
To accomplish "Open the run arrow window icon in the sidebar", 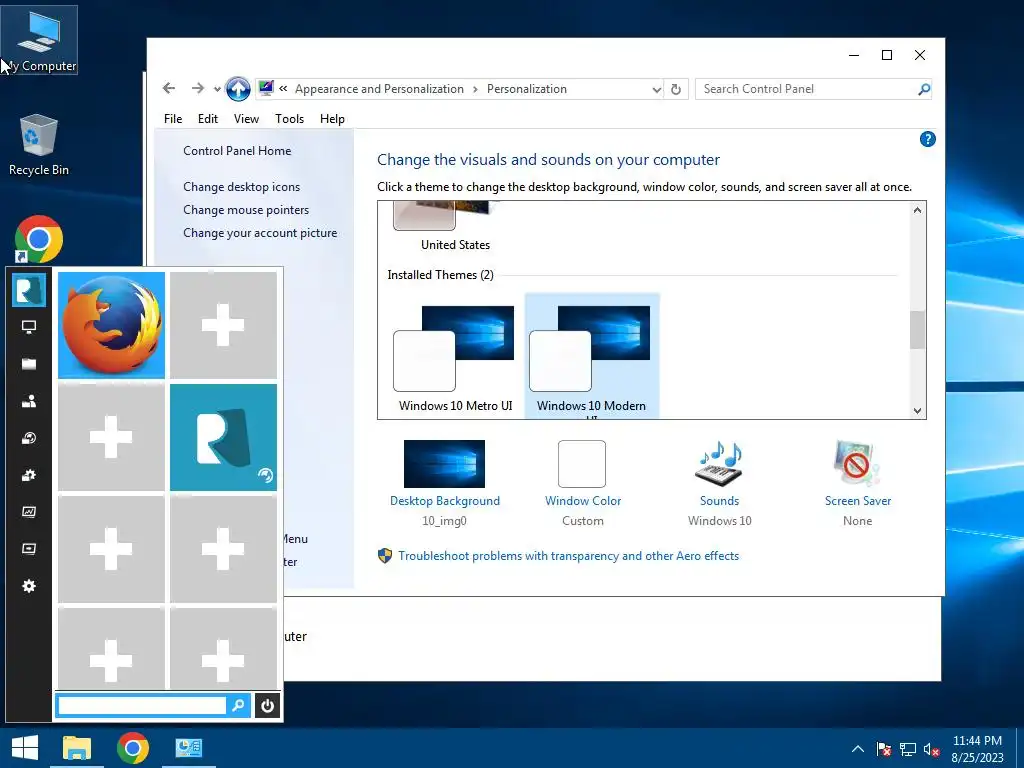I will 29,549.
